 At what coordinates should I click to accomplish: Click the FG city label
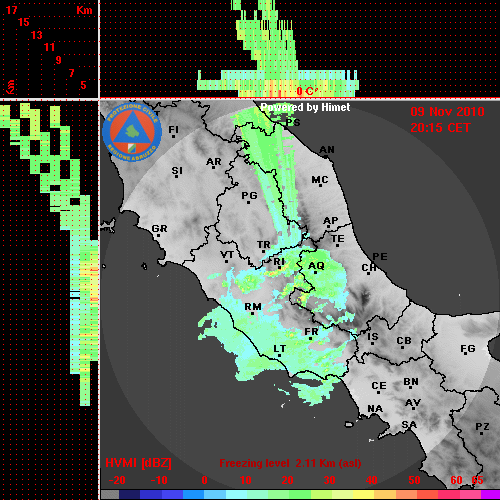[x=468, y=349]
